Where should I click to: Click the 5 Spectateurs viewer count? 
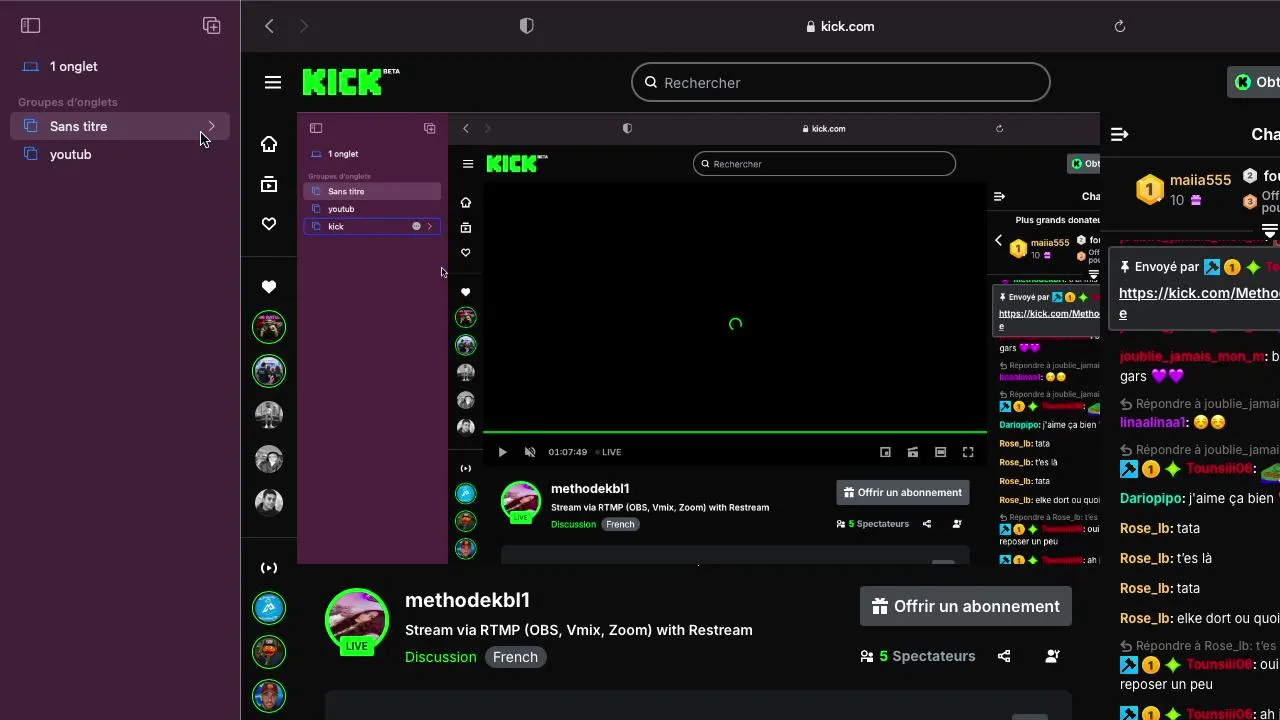(x=918, y=656)
